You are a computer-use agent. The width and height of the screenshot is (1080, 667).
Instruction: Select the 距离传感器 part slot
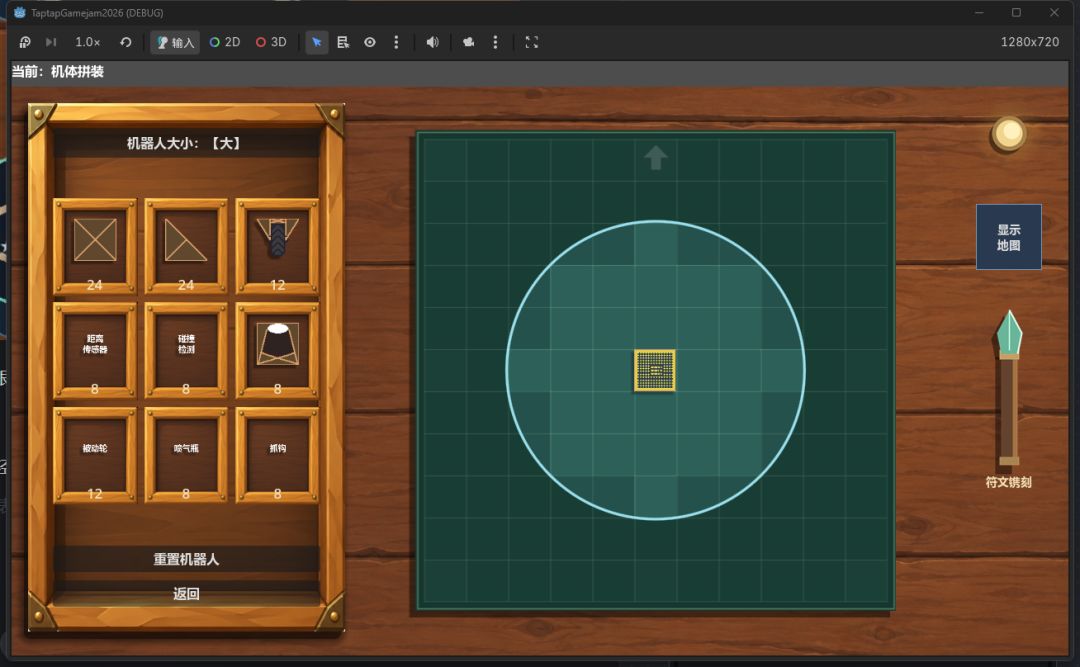pyautogui.click(x=95, y=350)
